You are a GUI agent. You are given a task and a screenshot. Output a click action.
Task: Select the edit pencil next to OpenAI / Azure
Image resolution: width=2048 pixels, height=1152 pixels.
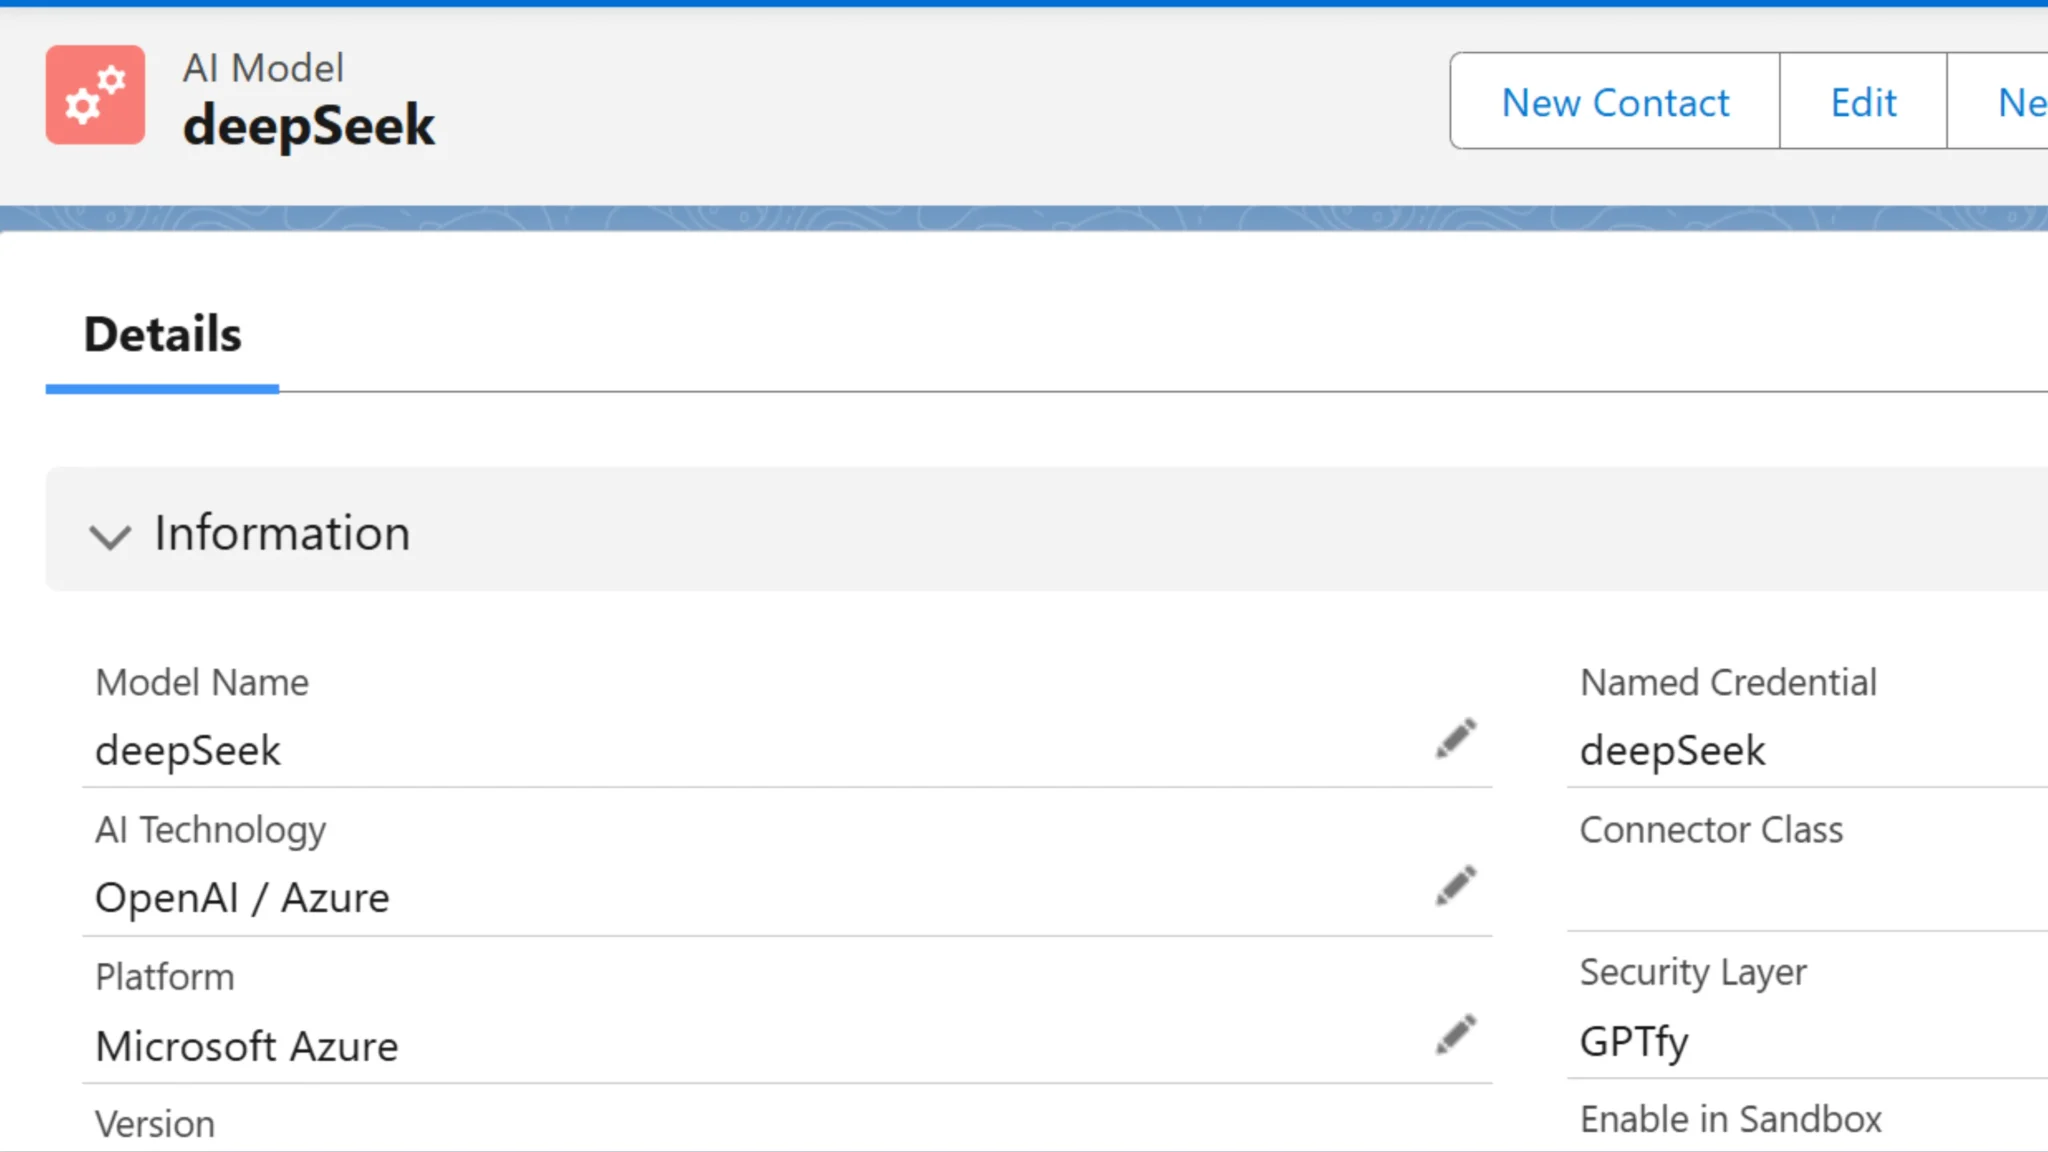point(1455,885)
